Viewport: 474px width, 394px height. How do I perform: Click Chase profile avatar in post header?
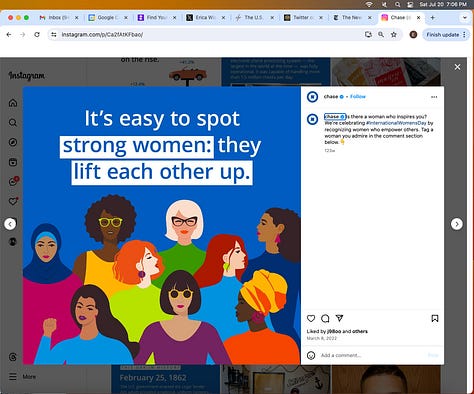coord(312,97)
